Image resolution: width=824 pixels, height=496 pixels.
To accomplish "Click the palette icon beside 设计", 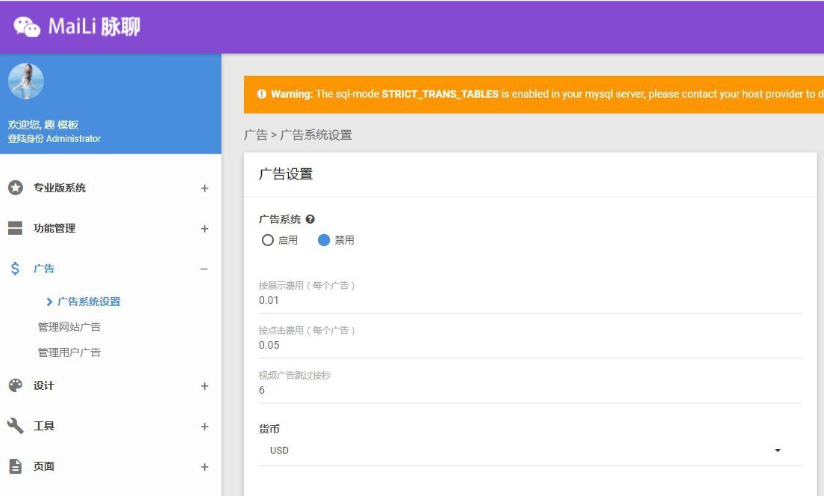I will [15, 386].
